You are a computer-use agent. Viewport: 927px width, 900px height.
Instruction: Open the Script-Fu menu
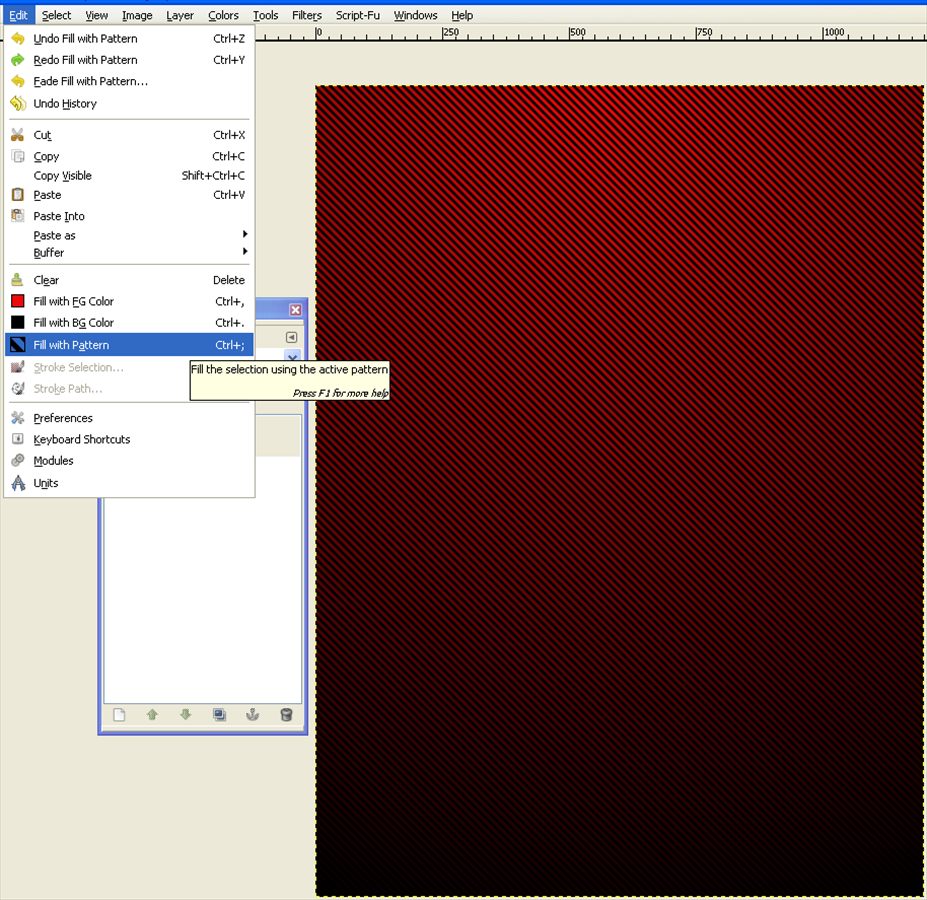358,15
